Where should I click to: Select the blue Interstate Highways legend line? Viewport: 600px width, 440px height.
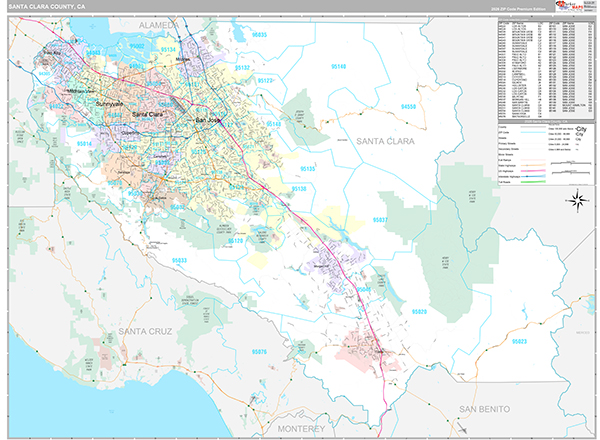click(532, 176)
